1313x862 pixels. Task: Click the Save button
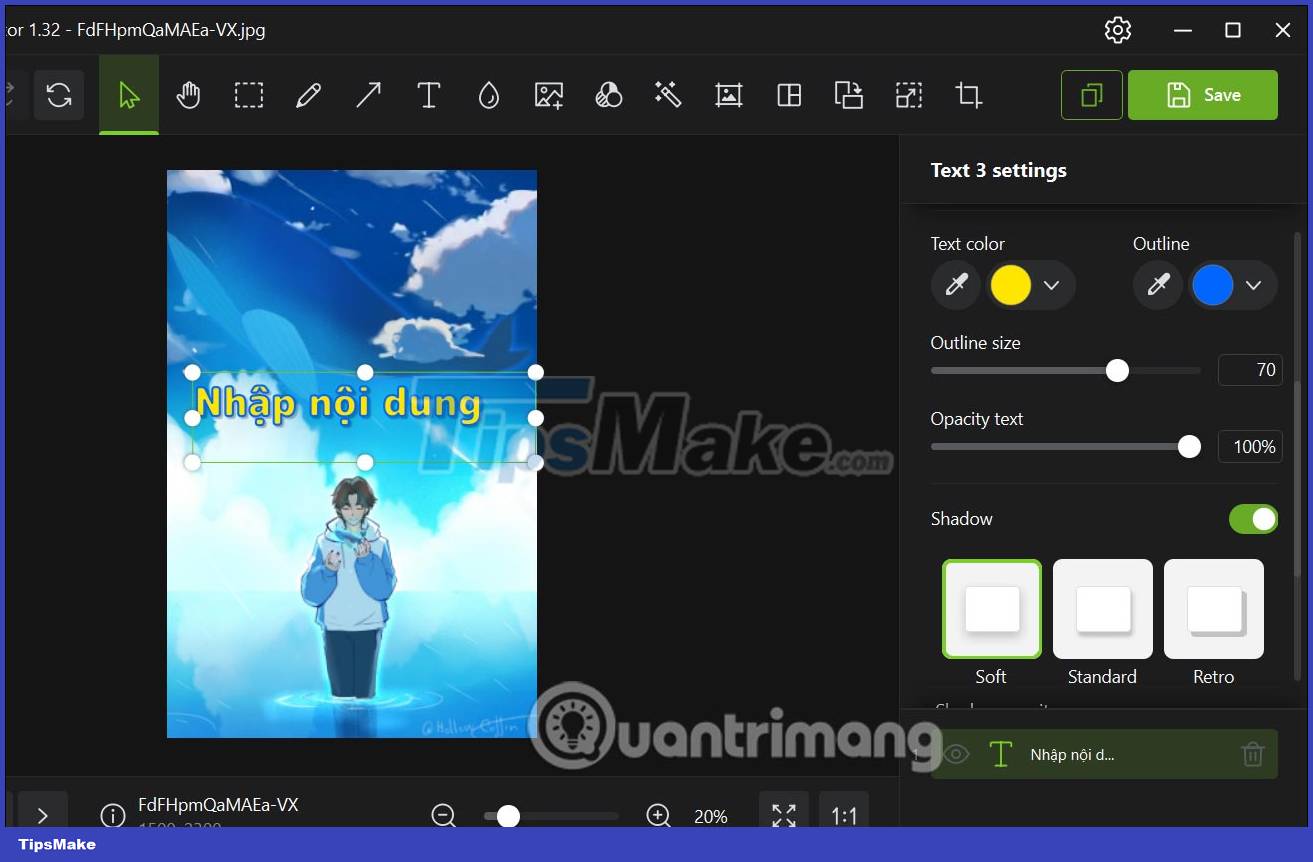click(x=1203, y=95)
